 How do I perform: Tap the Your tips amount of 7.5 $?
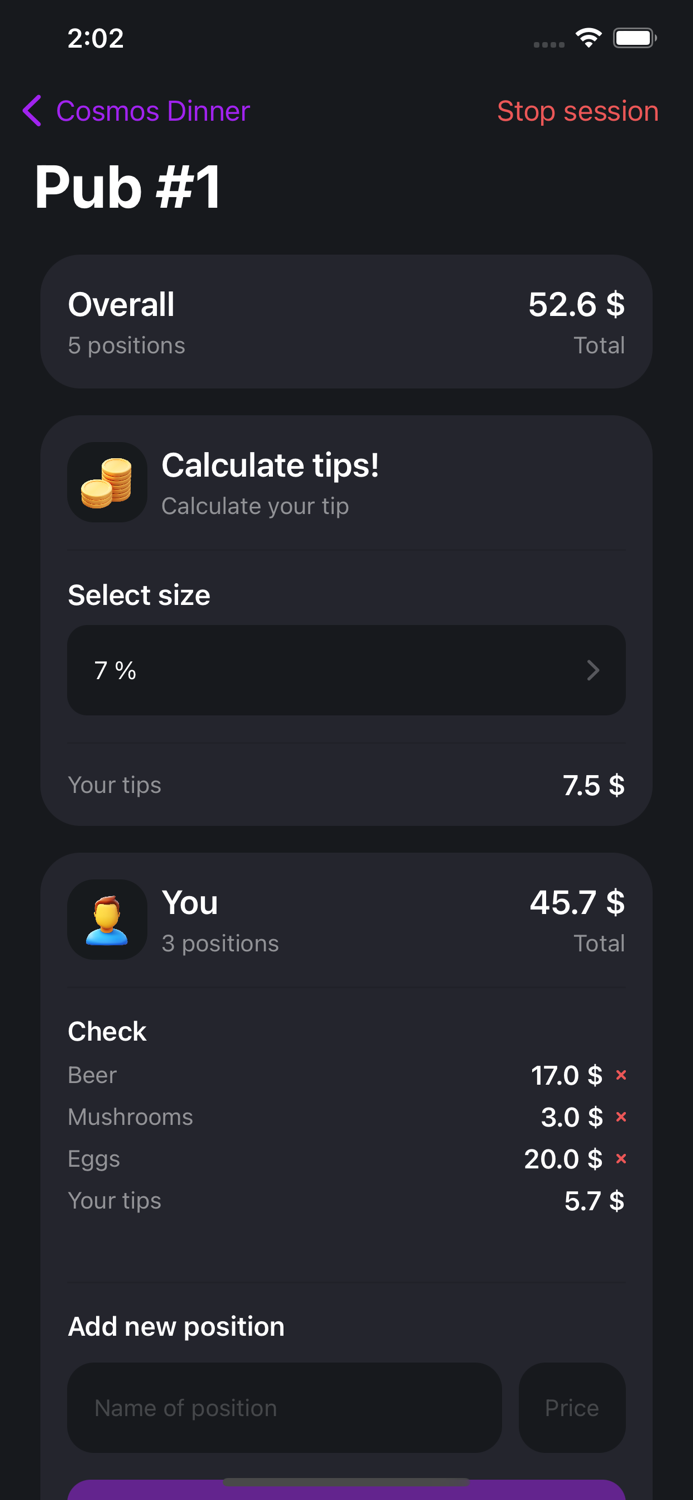(592, 785)
